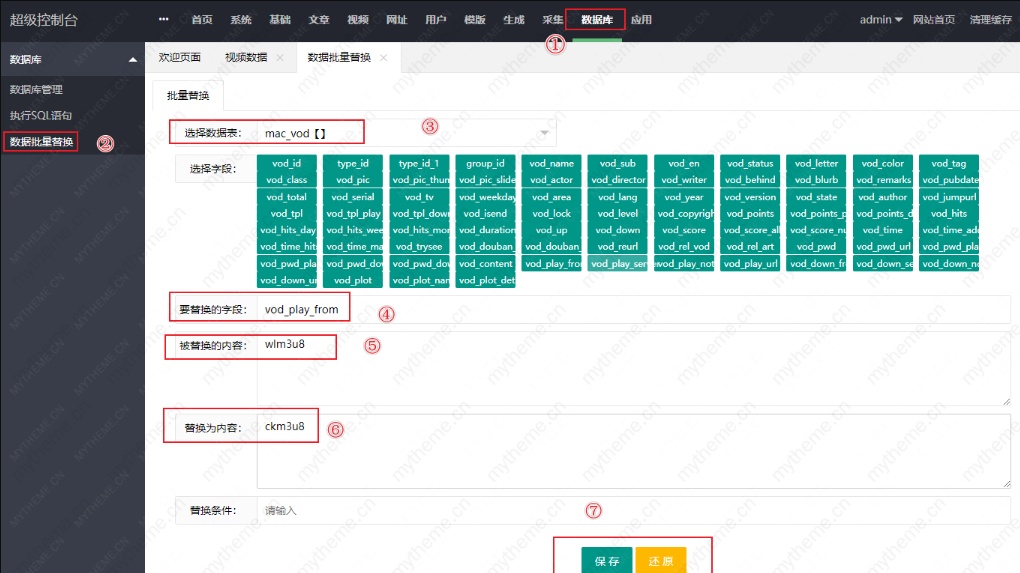Select the 批量替换 sub-tab
Screen dimensions: 1020x573
tap(188, 96)
